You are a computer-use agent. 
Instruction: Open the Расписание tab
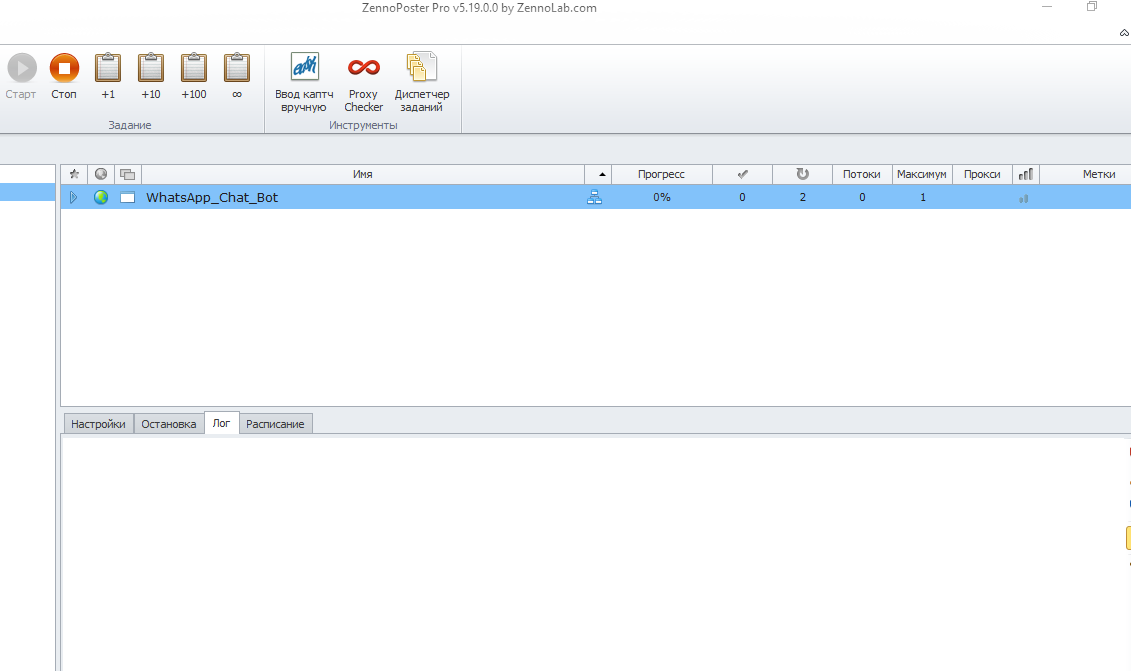point(275,424)
